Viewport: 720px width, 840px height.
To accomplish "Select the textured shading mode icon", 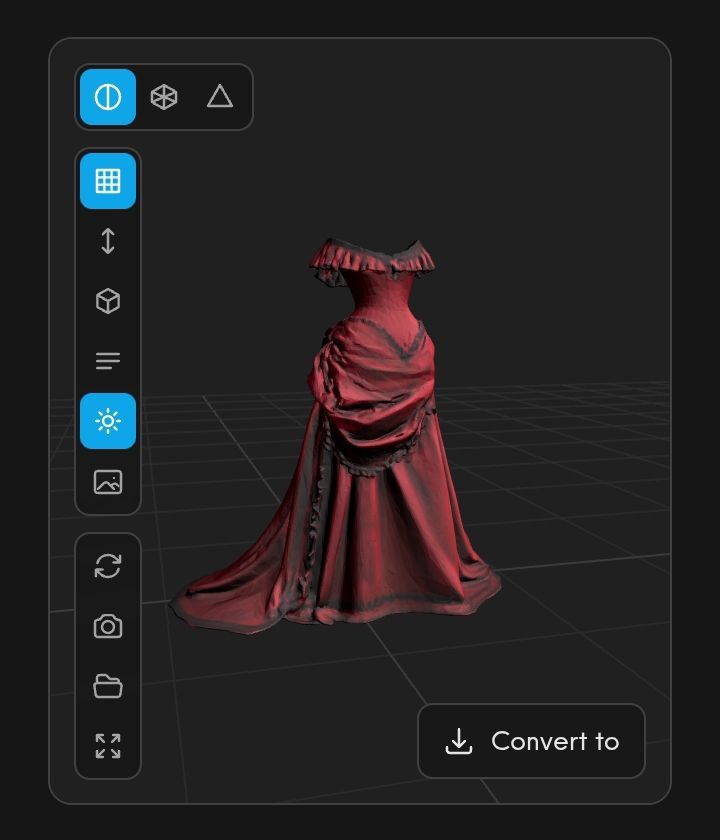I will [108, 97].
